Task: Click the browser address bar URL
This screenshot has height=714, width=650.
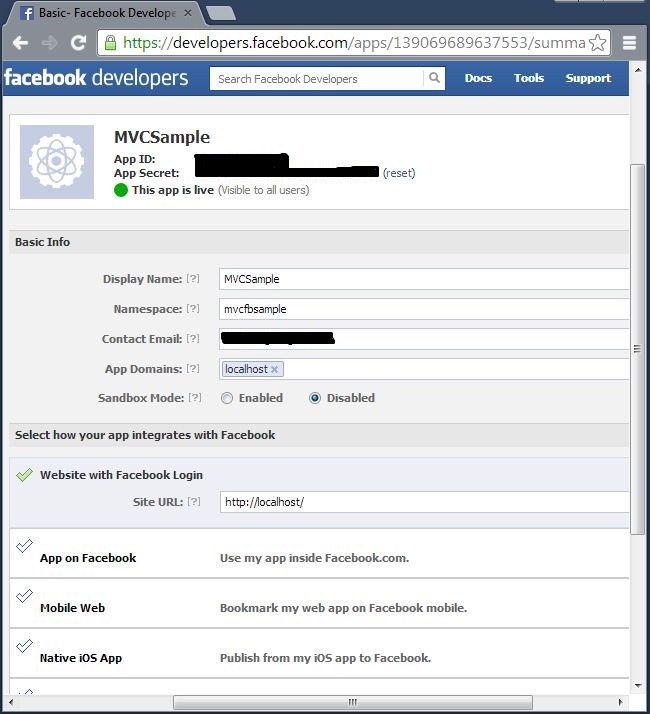Action: pos(354,43)
